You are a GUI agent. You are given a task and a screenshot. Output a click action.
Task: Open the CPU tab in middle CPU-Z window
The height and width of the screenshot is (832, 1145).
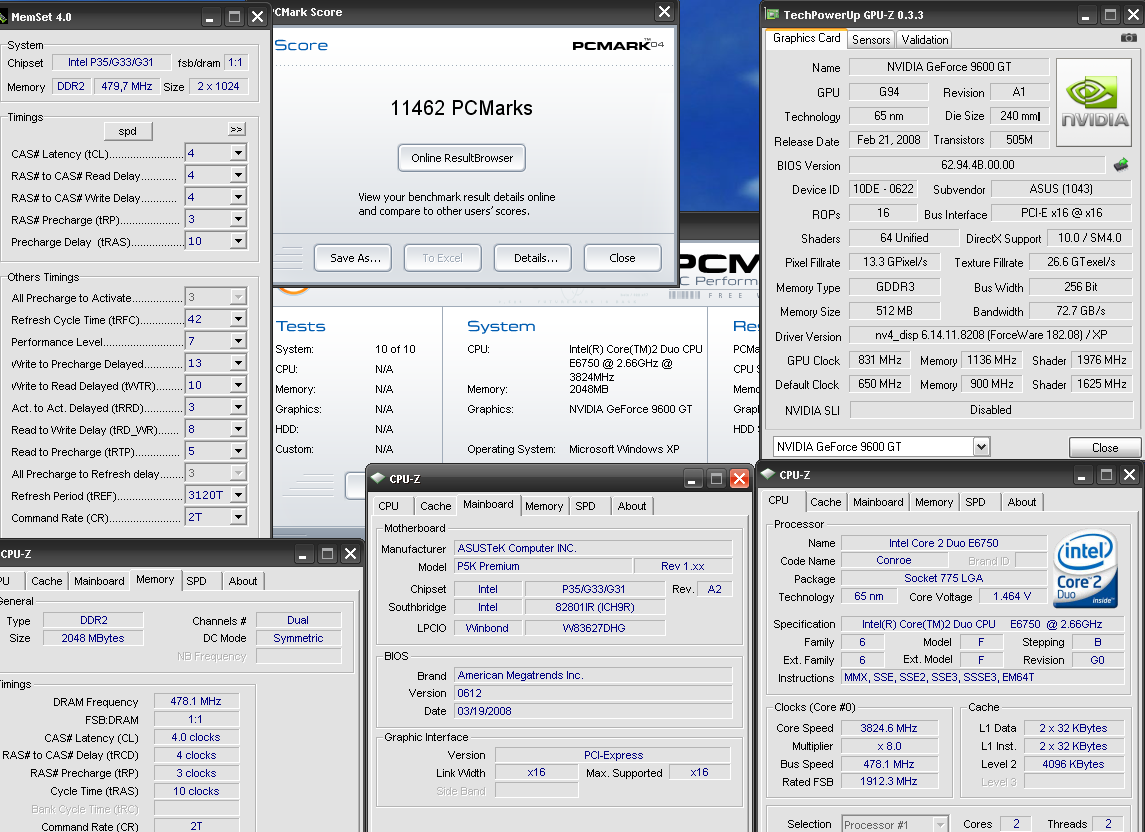point(388,505)
